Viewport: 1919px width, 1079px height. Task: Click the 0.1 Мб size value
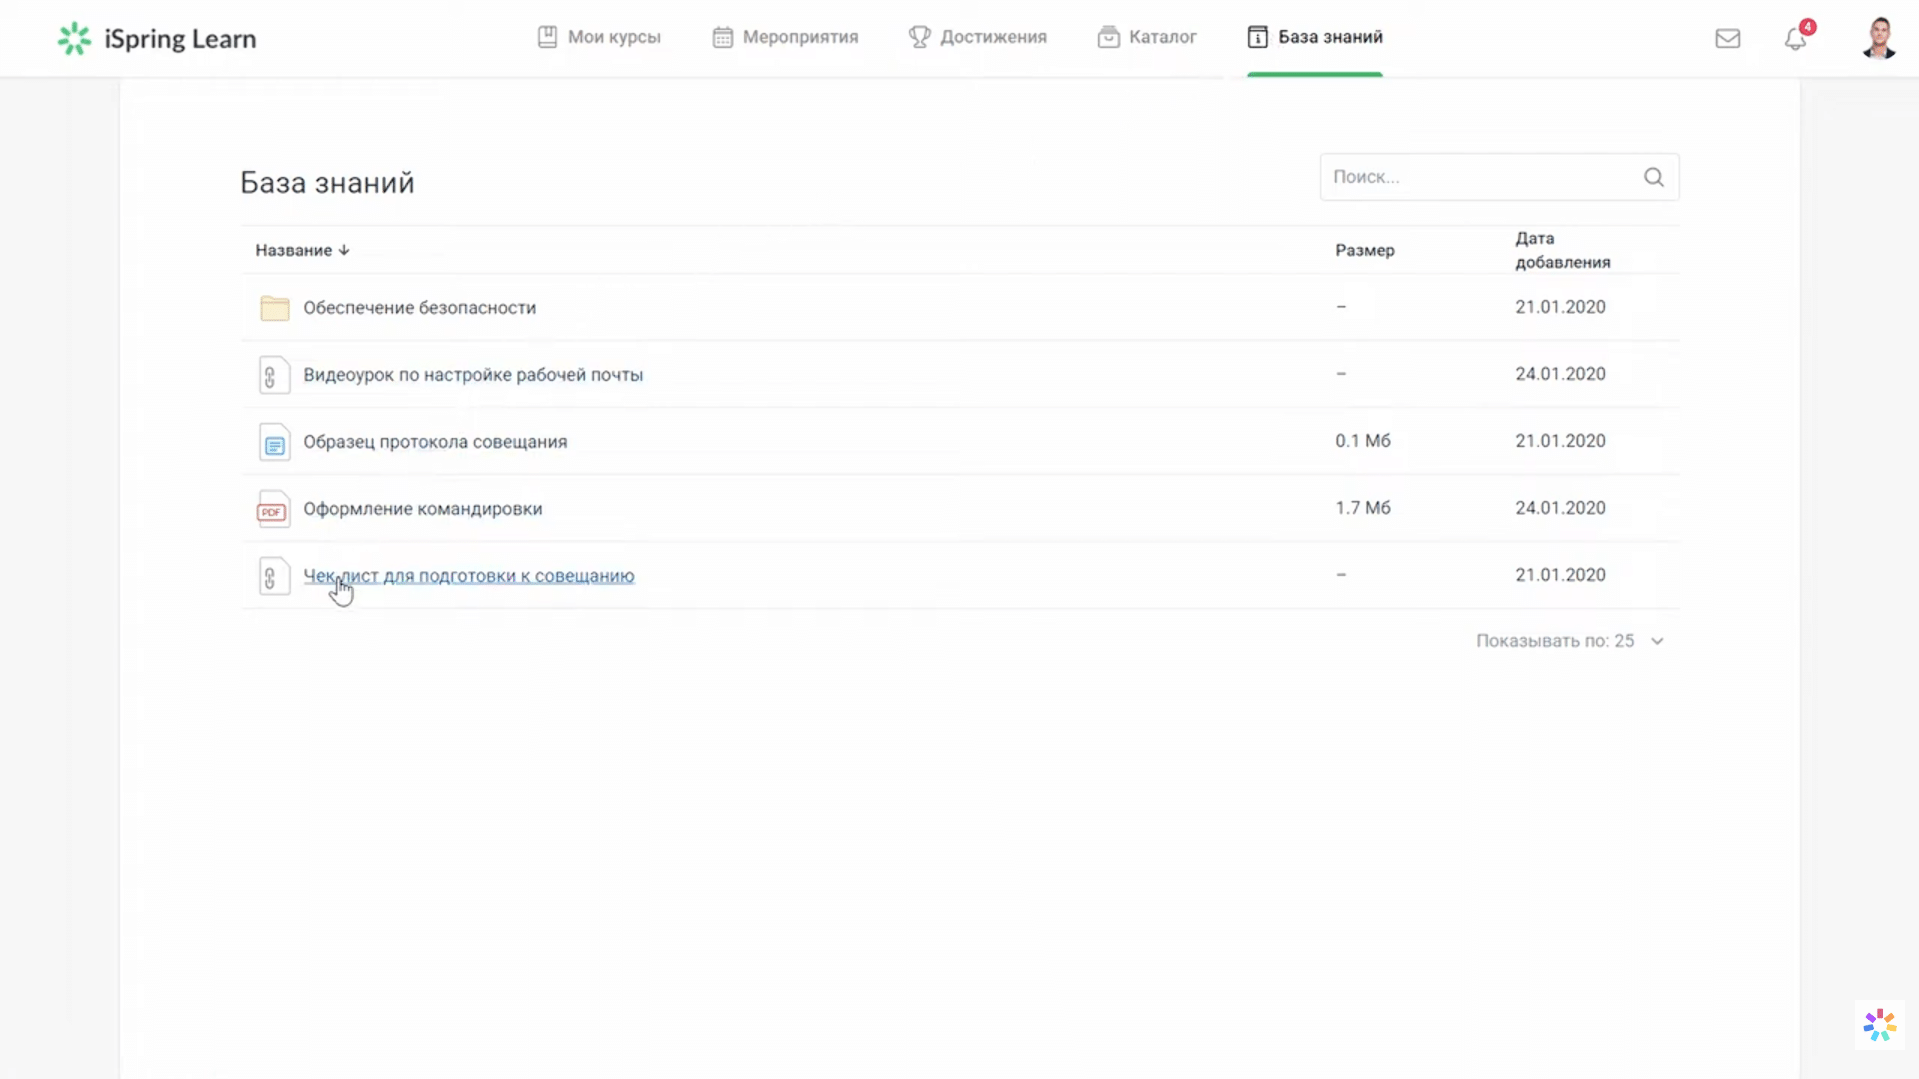click(x=1362, y=441)
